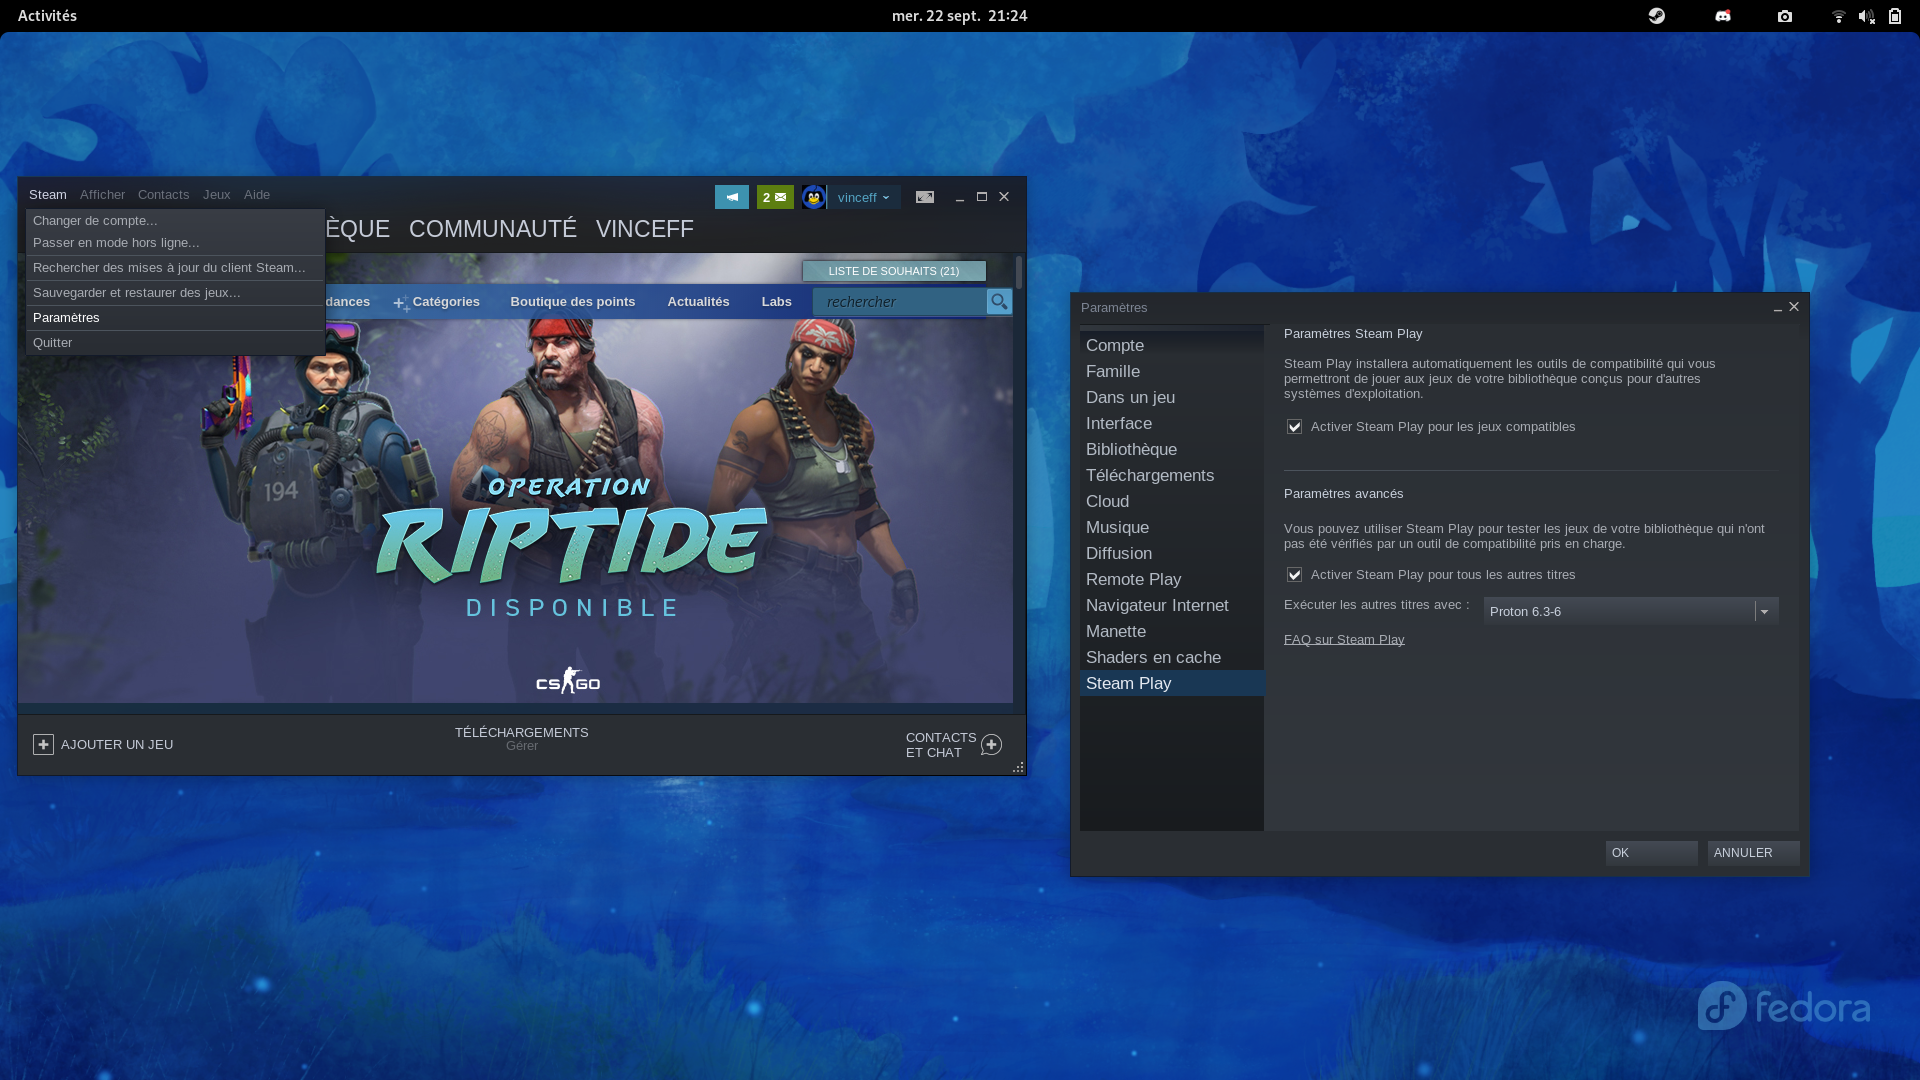
Task: Click the Contacts et chat plus icon
Action: [x=991, y=745]
